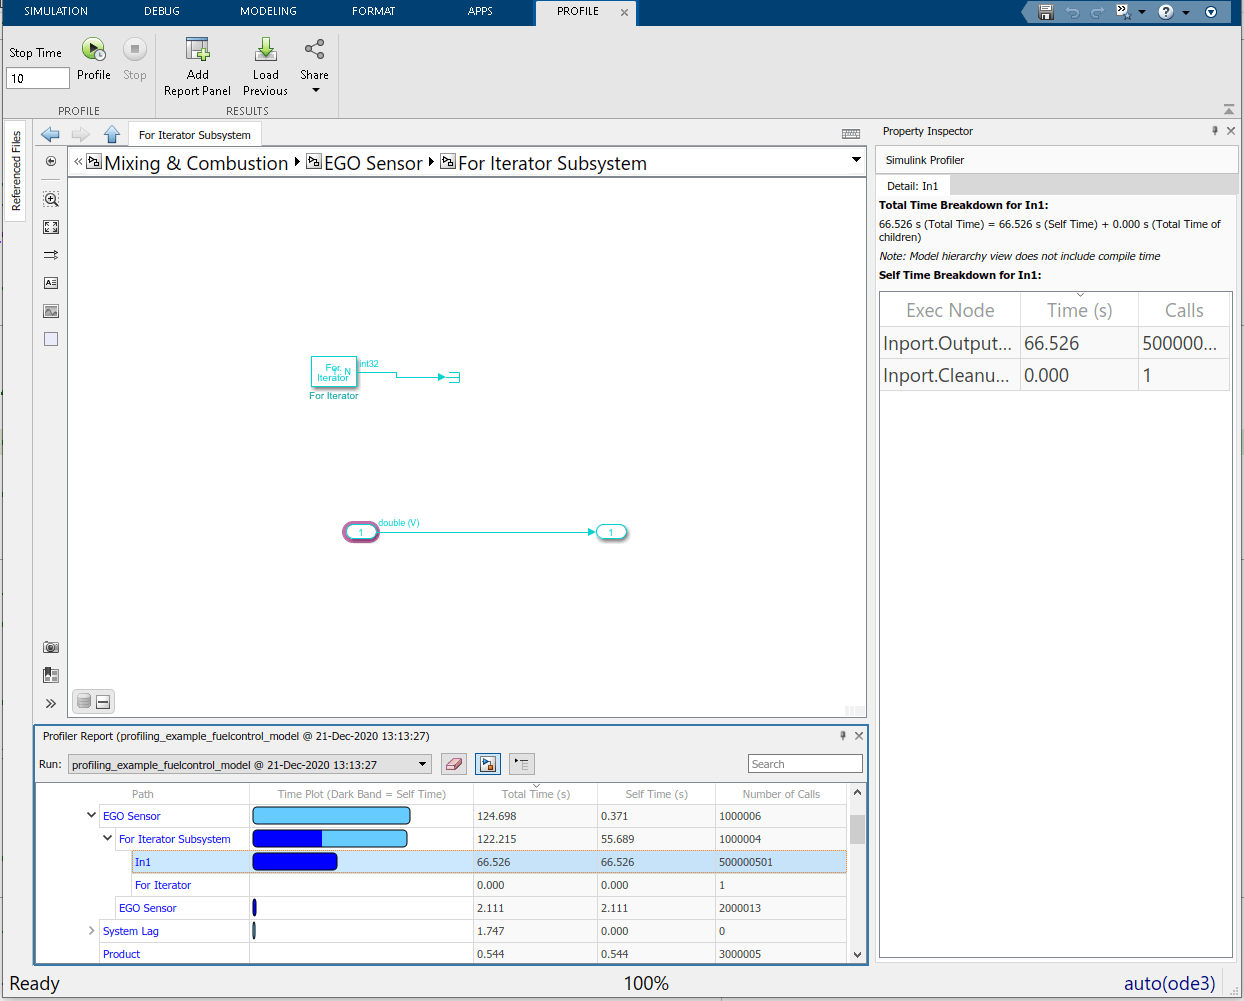Image resolution: width=1244 pixels, height=1001 pixels.
Task: Load Previous profiling results
Action: coord(265,66)
